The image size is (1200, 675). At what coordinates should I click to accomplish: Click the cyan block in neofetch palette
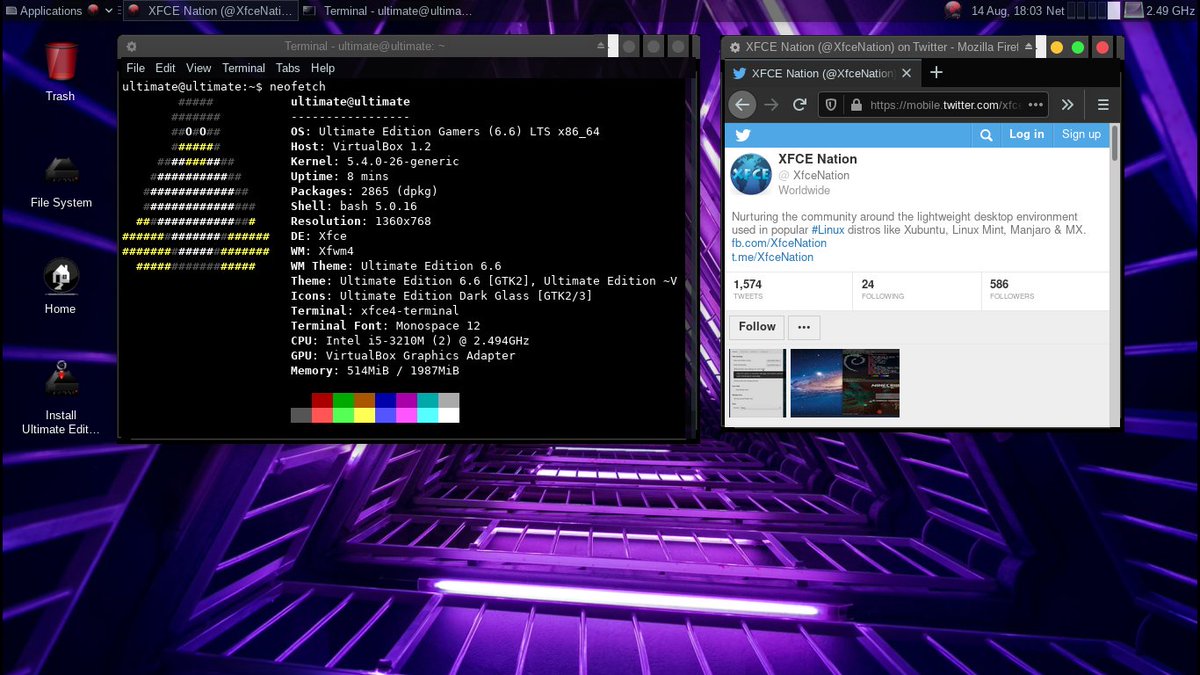tap(427, 415)
